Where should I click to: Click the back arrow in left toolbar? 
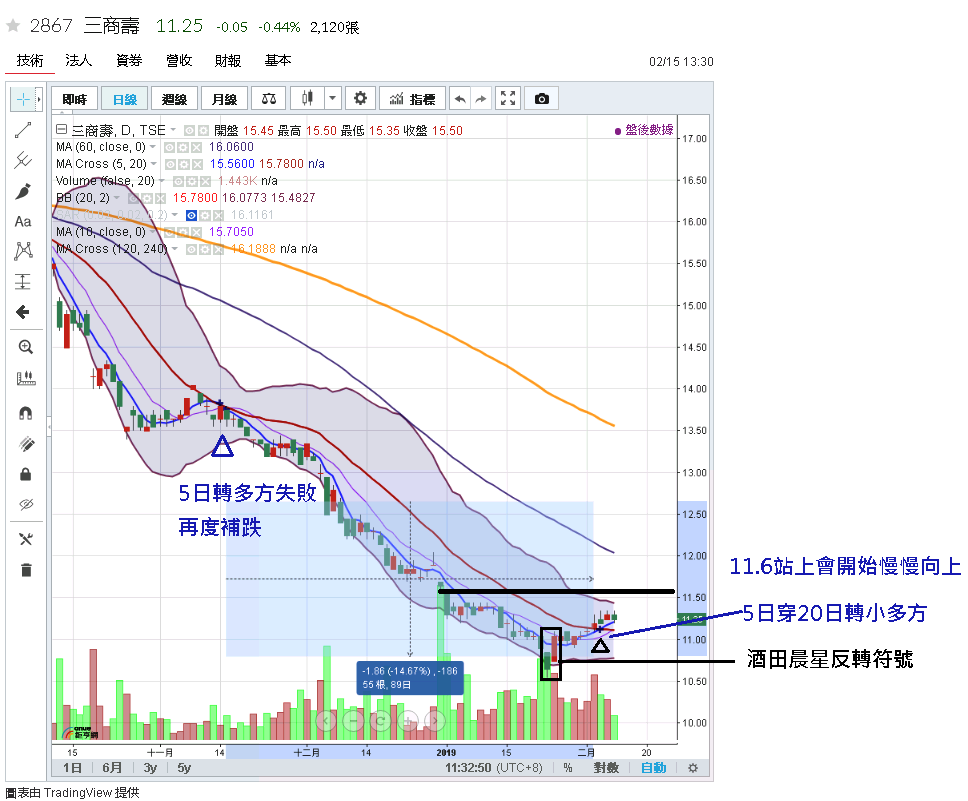[x=23, y=312]
